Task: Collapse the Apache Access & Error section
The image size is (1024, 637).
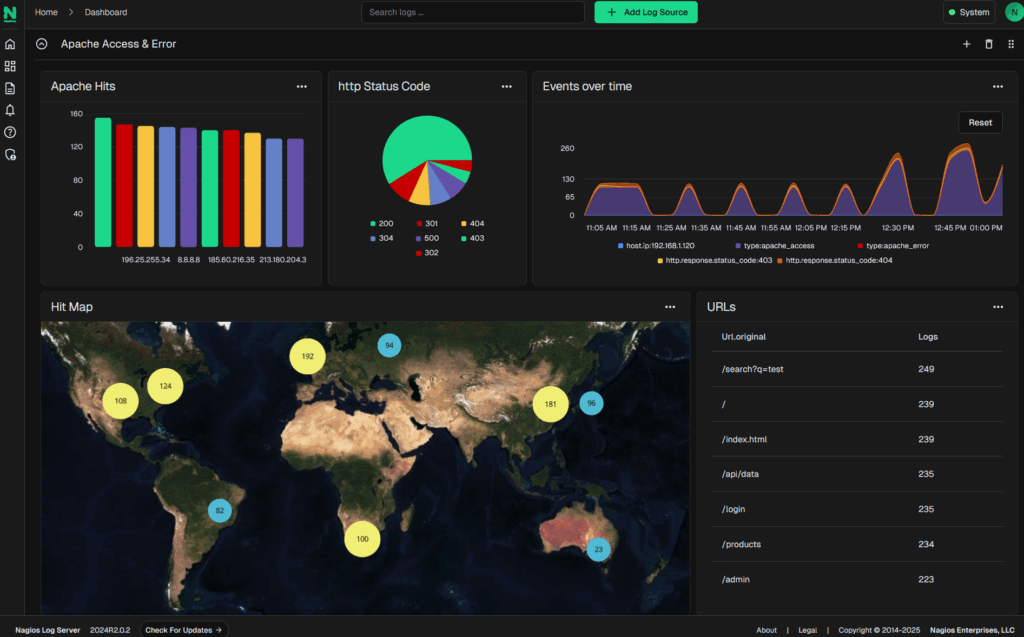Action: [x=41, y=44]
